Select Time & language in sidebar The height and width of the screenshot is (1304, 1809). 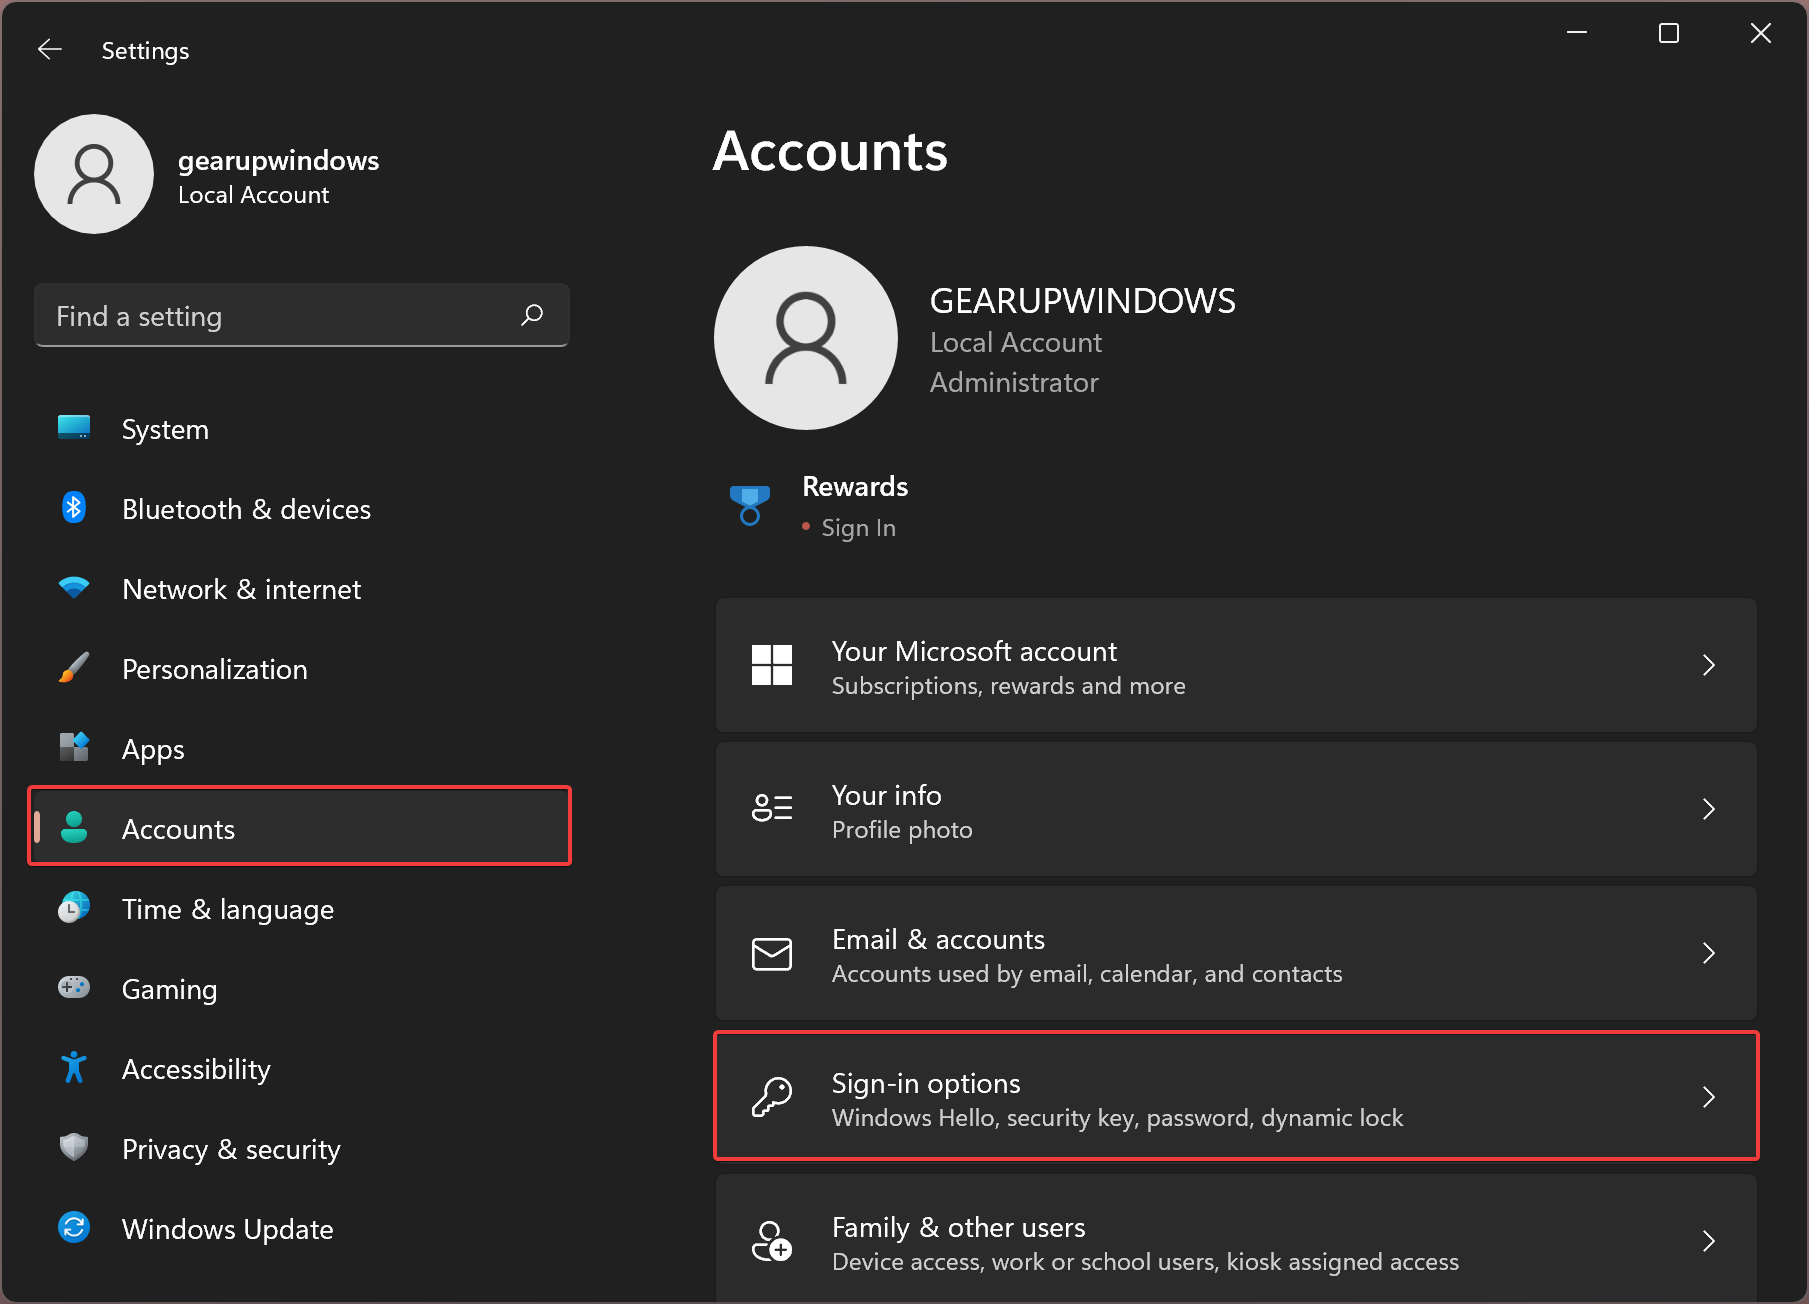point(228,908)
